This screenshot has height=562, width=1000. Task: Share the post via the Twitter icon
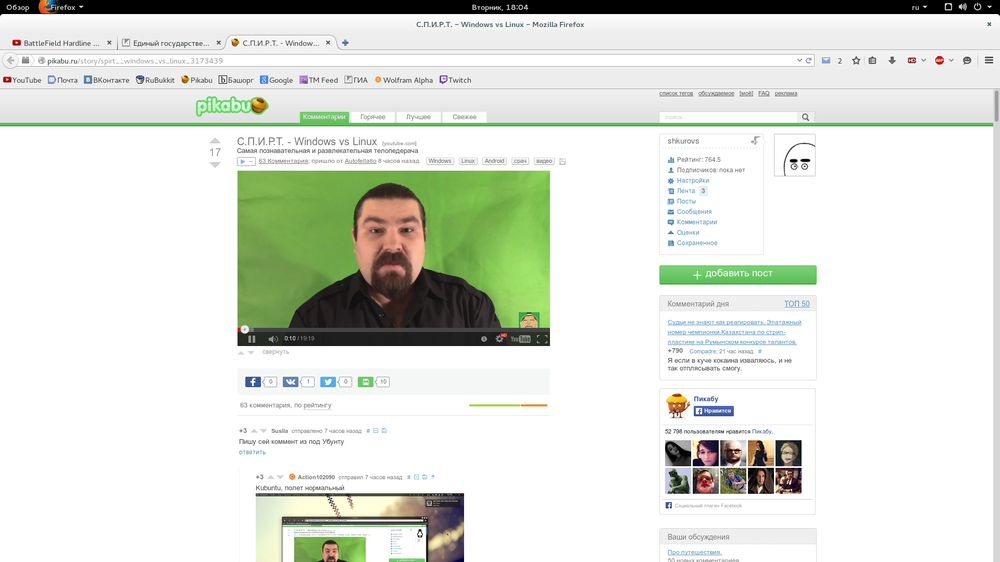click(x=327, y=382)
